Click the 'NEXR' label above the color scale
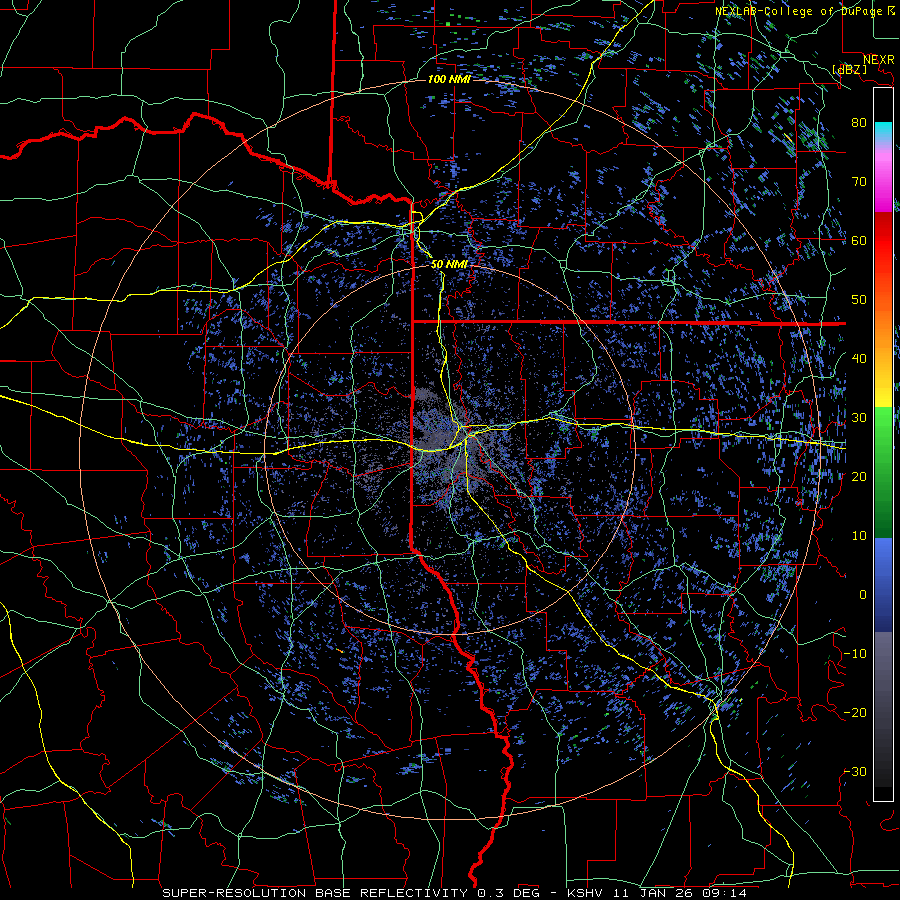 (879, 60)
